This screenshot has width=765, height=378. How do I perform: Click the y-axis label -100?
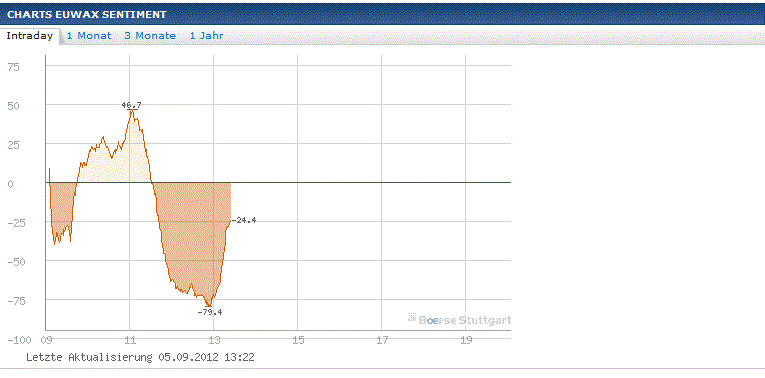[x=20, y=340]
